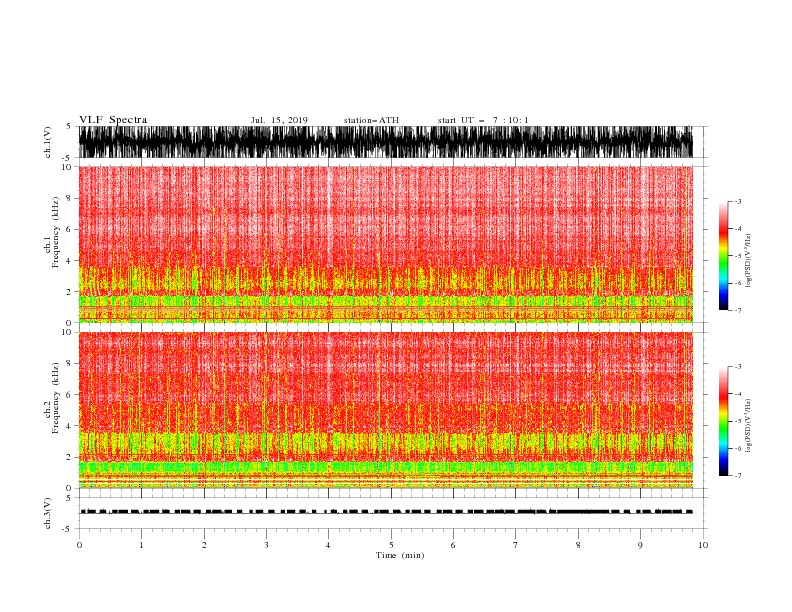Click the "-7" value on ch.2 color bar
This screenshot has width=792, height=612.
pyautogui.click(x=738, y=476)
